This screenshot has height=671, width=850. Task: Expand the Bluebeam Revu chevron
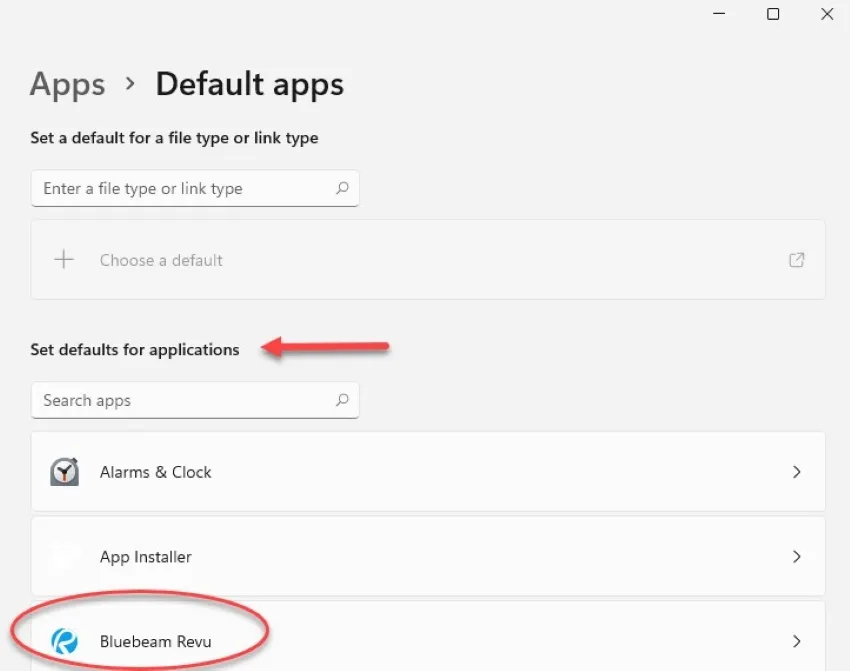[x=797, y=641]
